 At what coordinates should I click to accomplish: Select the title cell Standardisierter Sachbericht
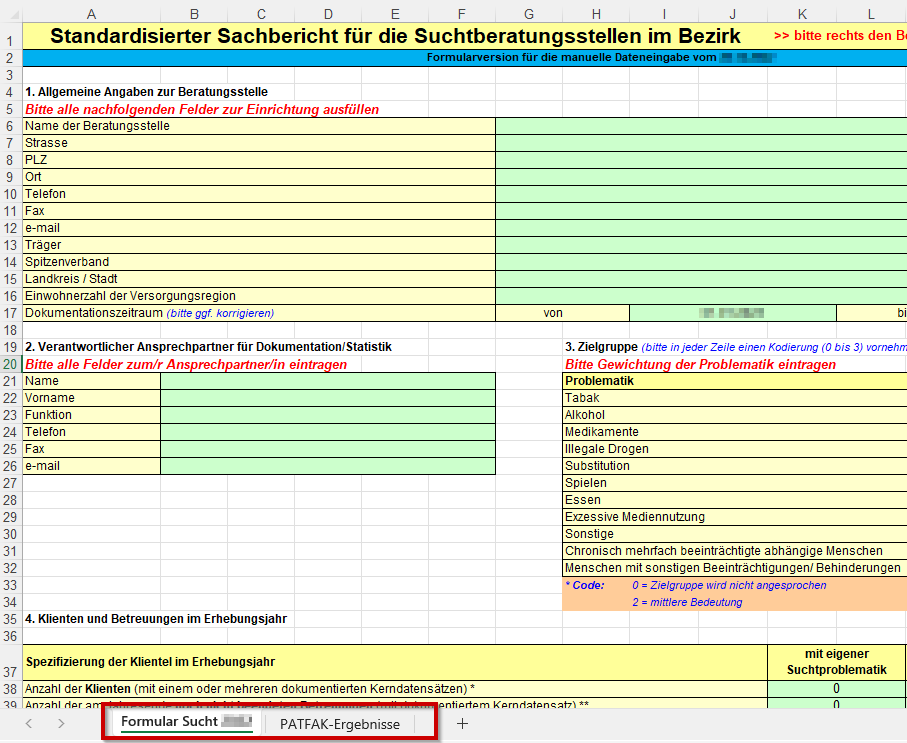point(395,36)
